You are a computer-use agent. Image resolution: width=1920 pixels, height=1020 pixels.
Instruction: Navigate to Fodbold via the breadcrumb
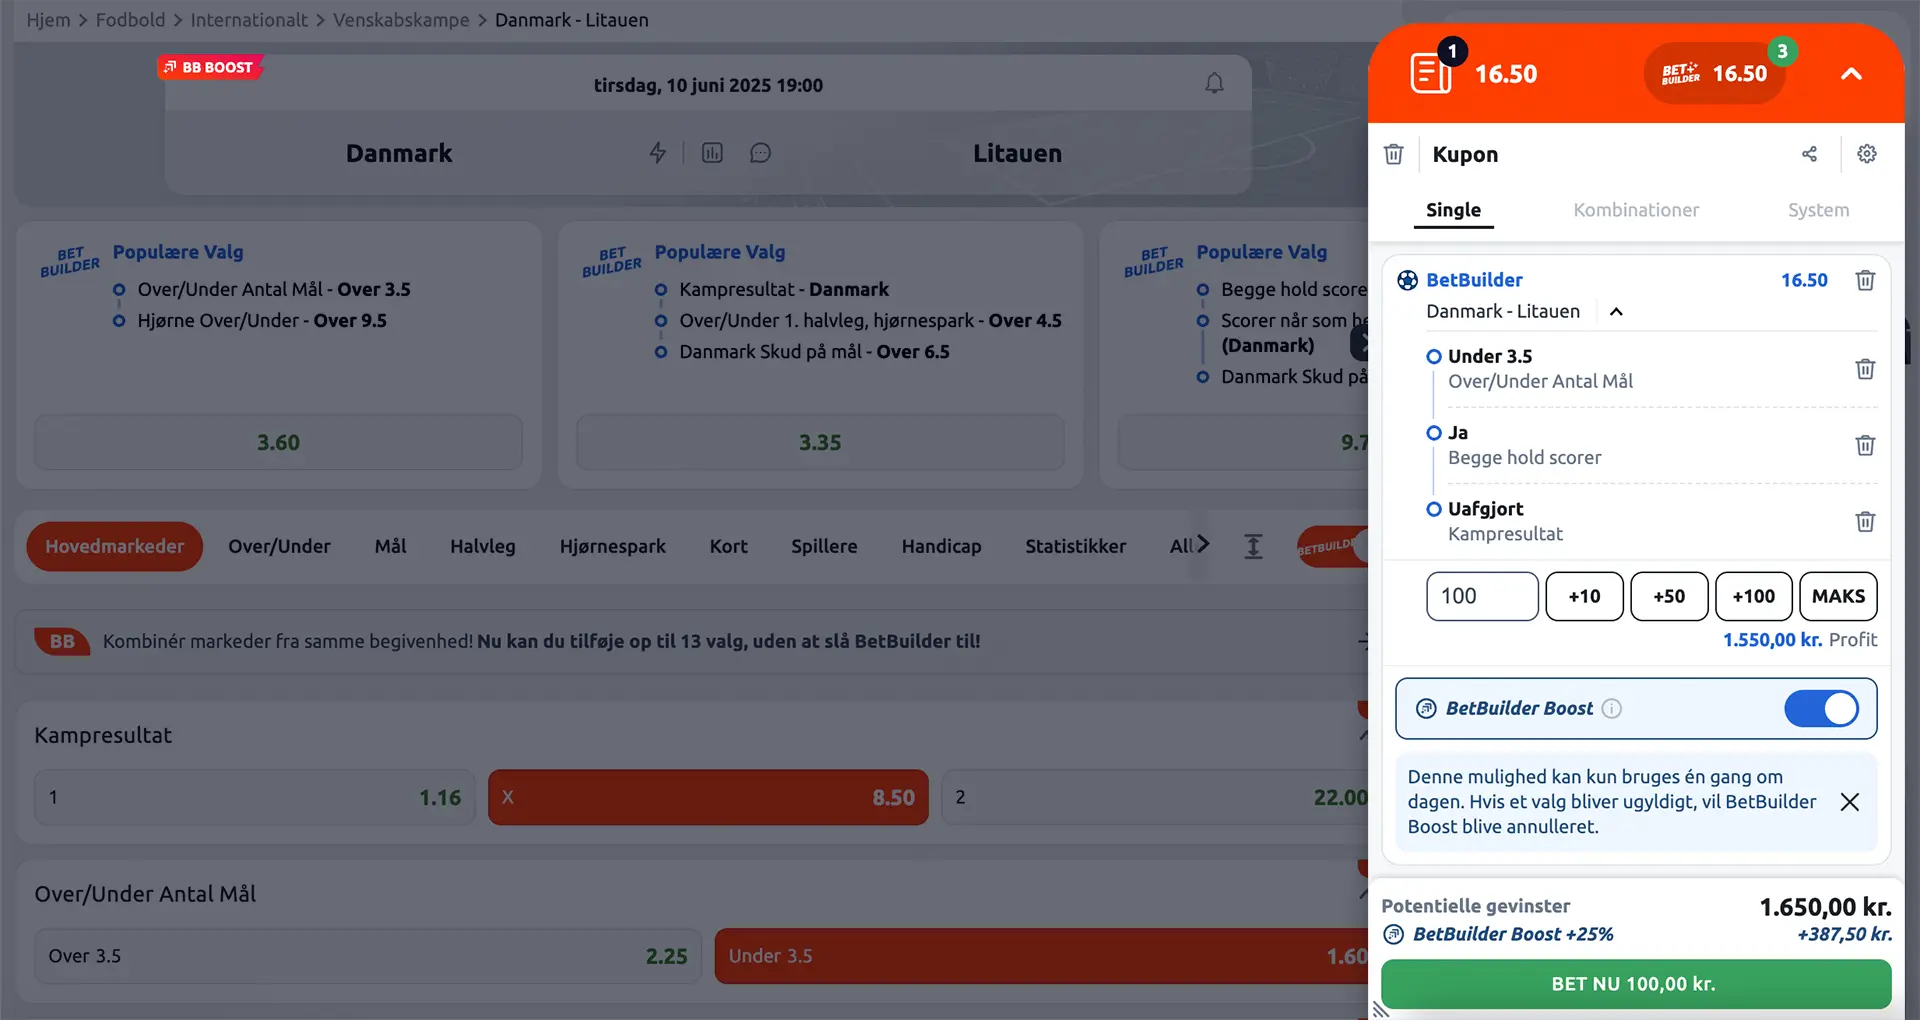[x=130, y=20]
